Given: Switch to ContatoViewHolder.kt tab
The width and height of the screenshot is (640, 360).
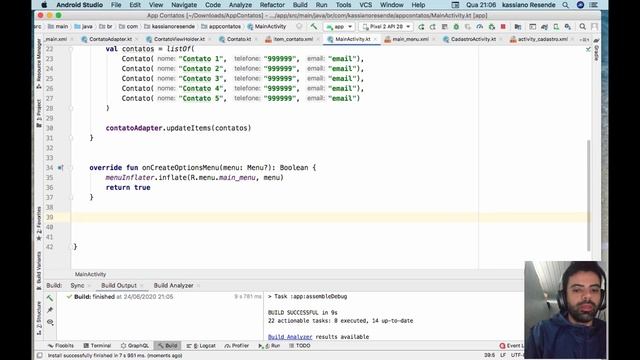Looking at the screenshot, I should pyautogui.click(x=179, y=39).
